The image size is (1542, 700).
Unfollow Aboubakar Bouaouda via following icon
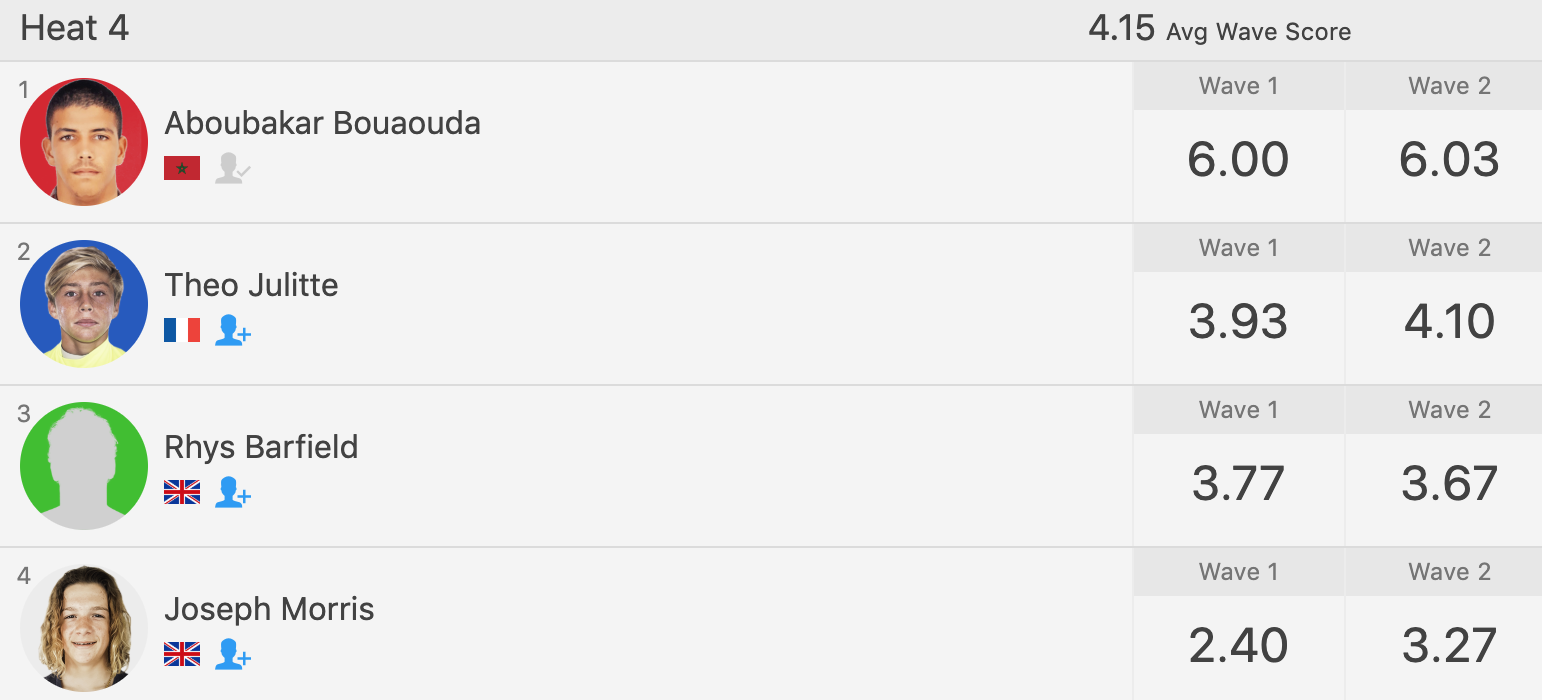tap(232, 168)
